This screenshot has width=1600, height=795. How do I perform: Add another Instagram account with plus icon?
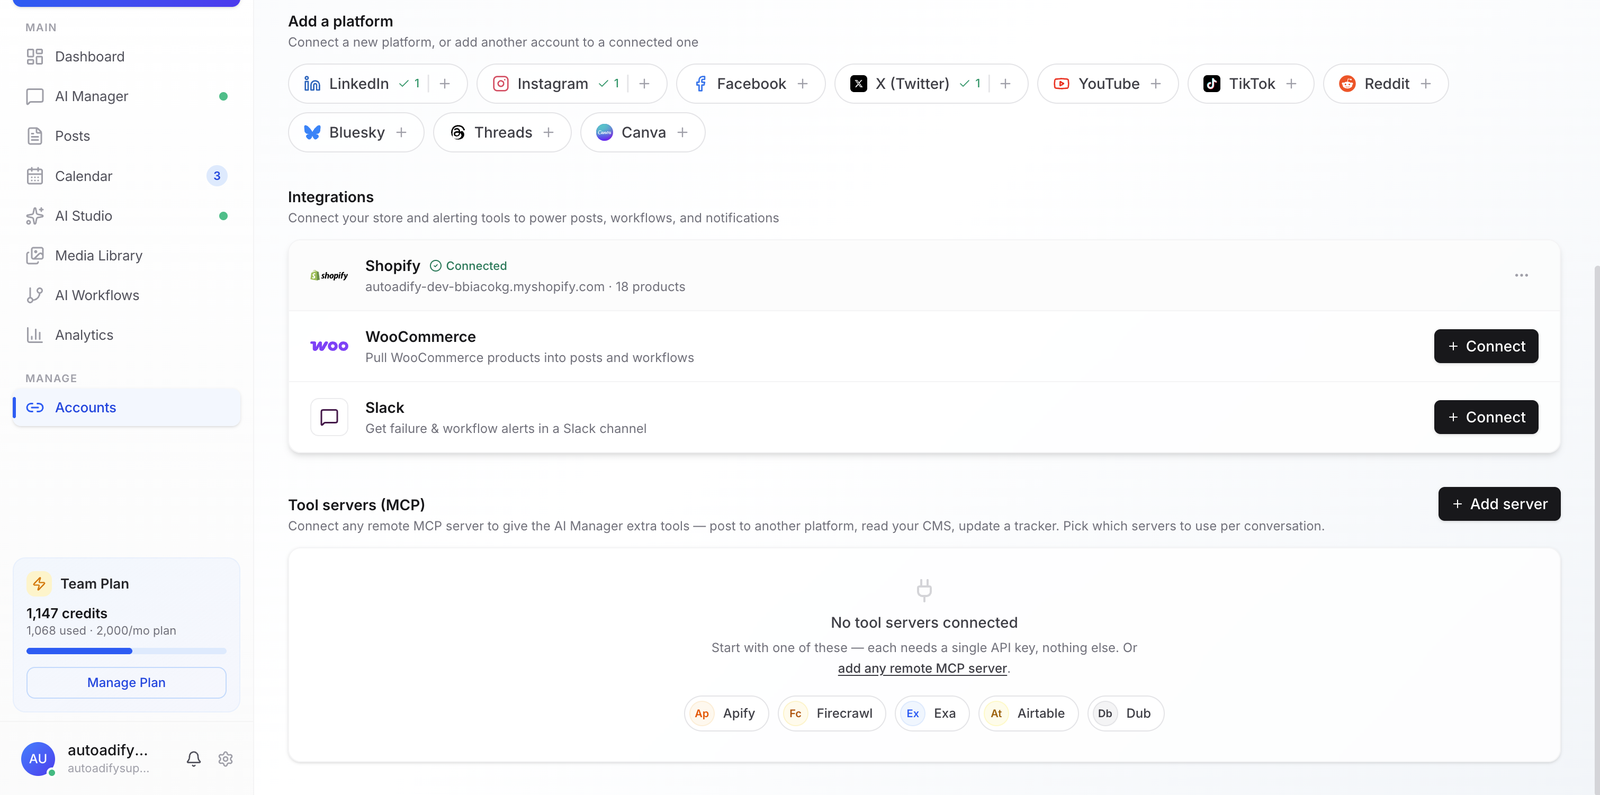coord(645,84)
